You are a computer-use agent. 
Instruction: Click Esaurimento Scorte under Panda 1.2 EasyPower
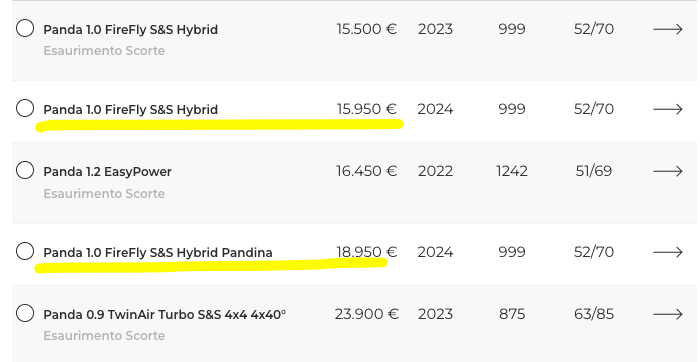(x=104, y=194)
